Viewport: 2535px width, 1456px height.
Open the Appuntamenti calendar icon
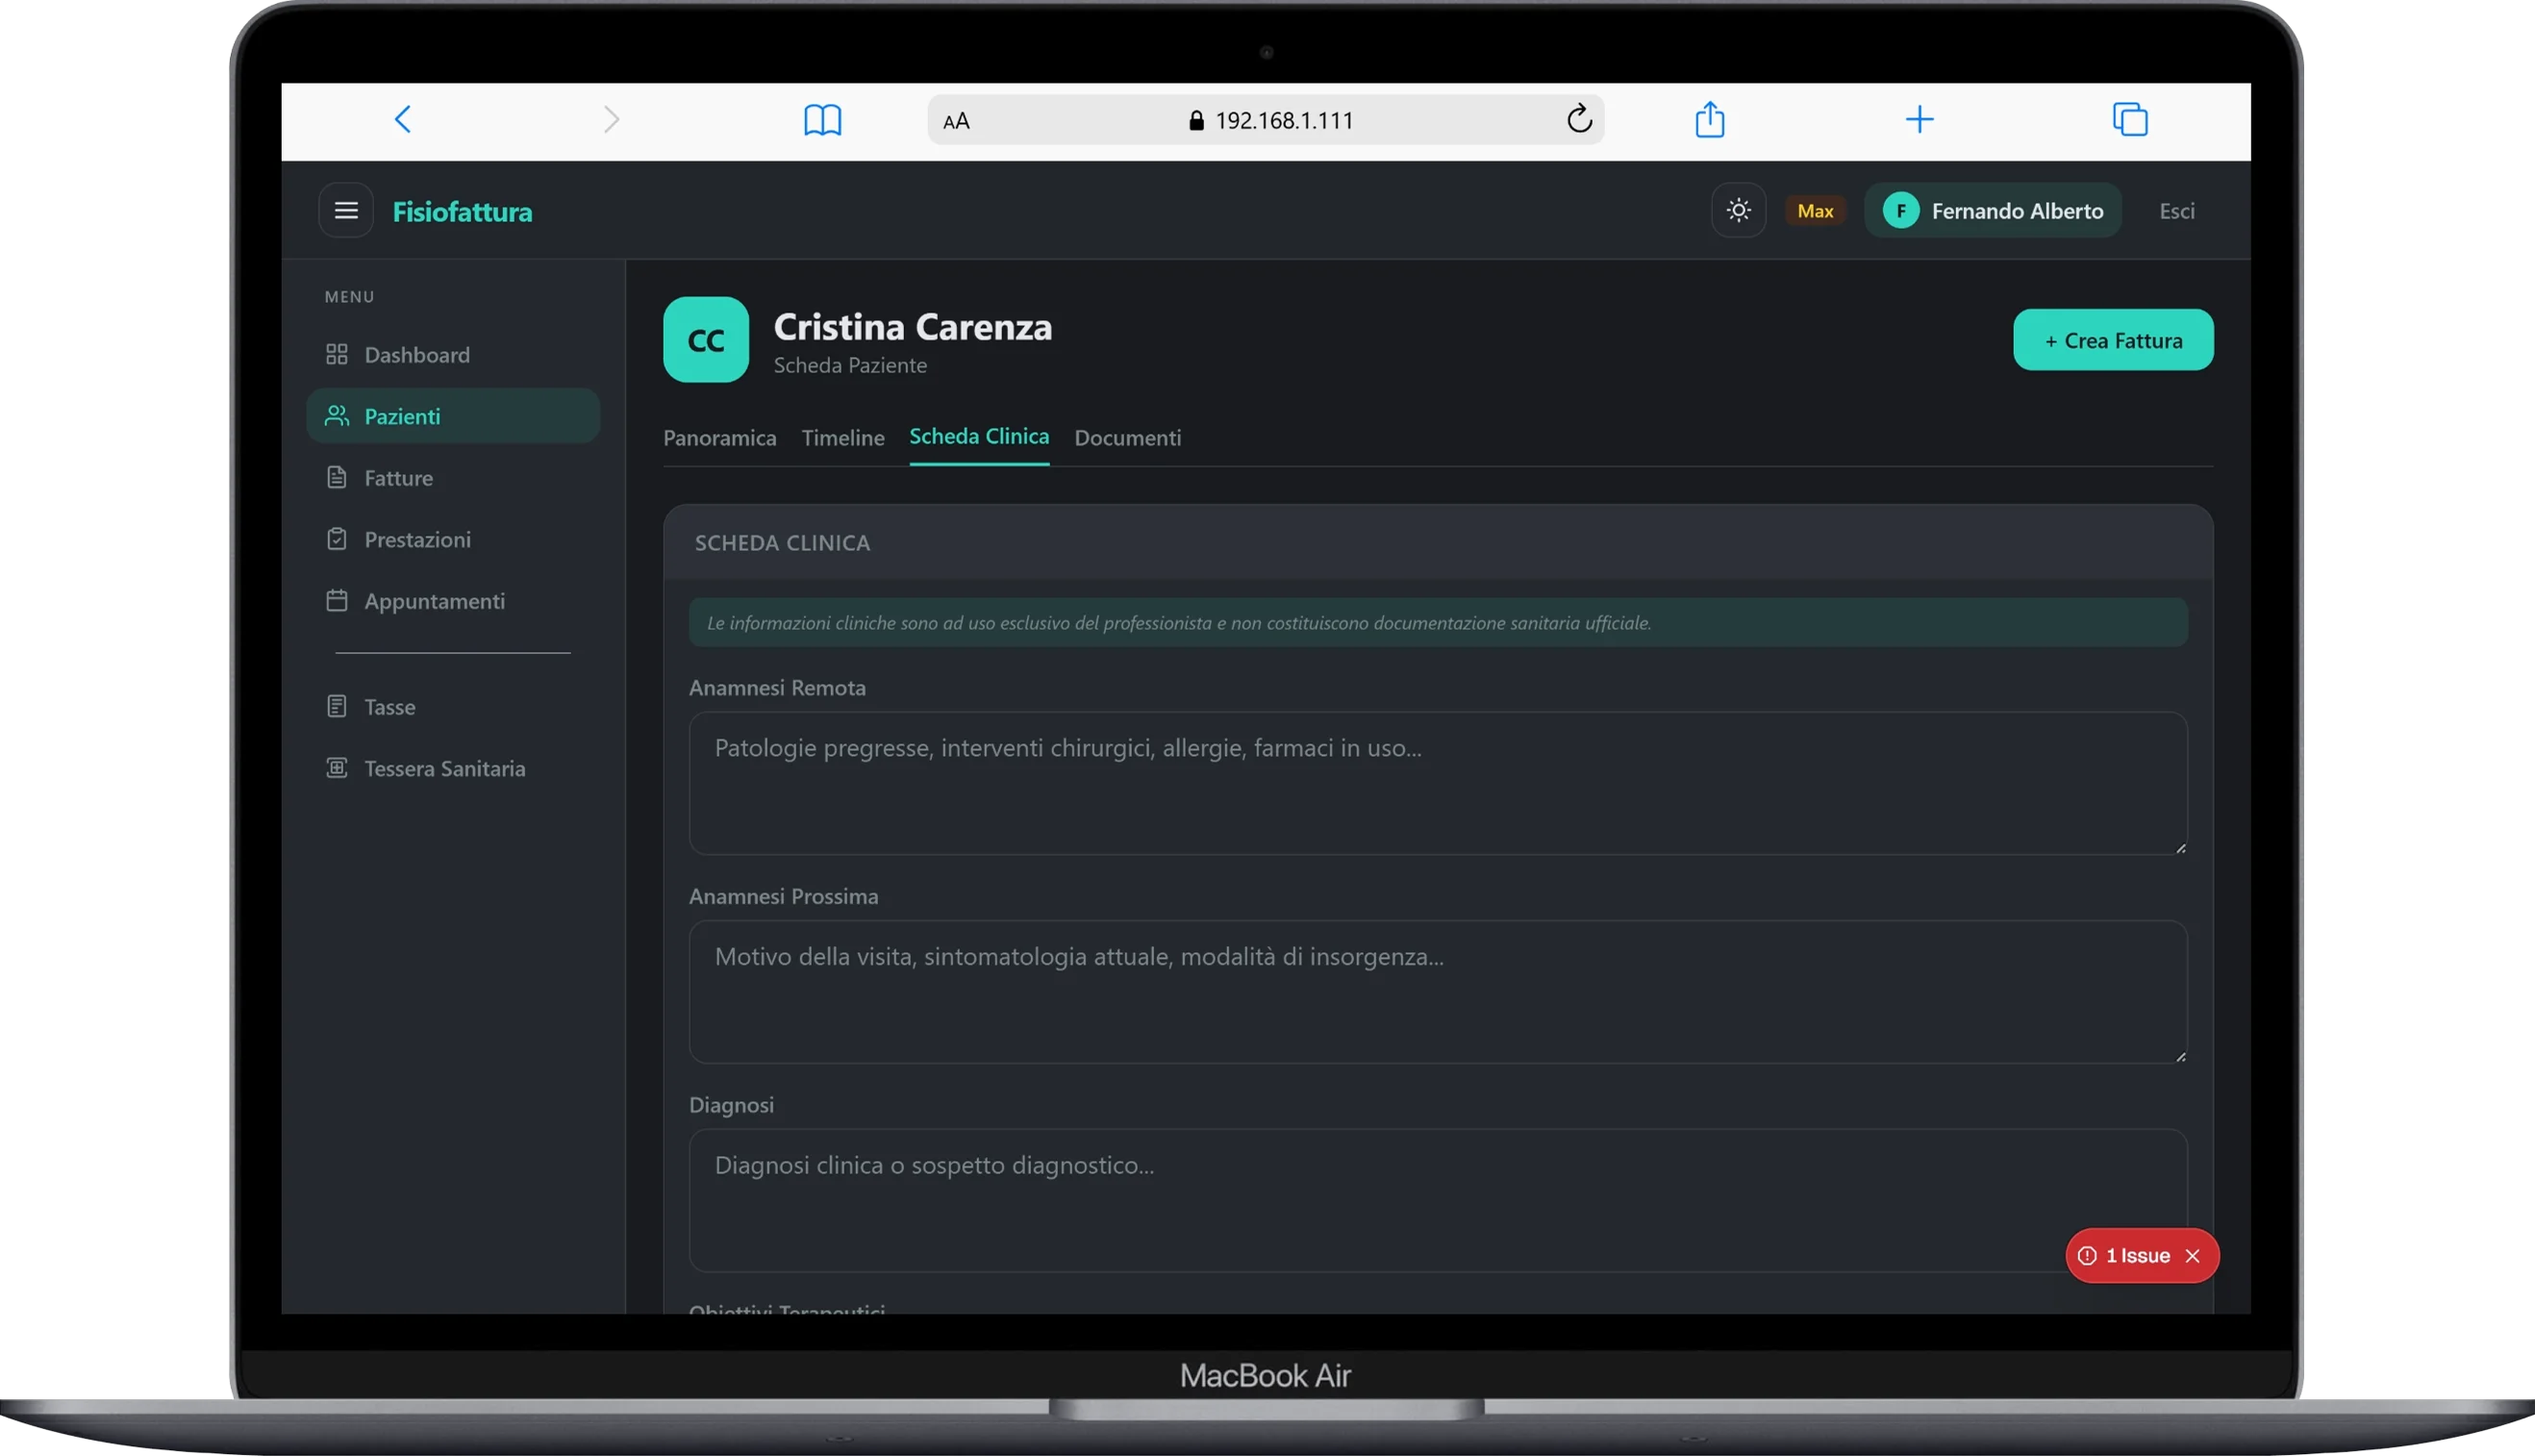click(336, 600)
